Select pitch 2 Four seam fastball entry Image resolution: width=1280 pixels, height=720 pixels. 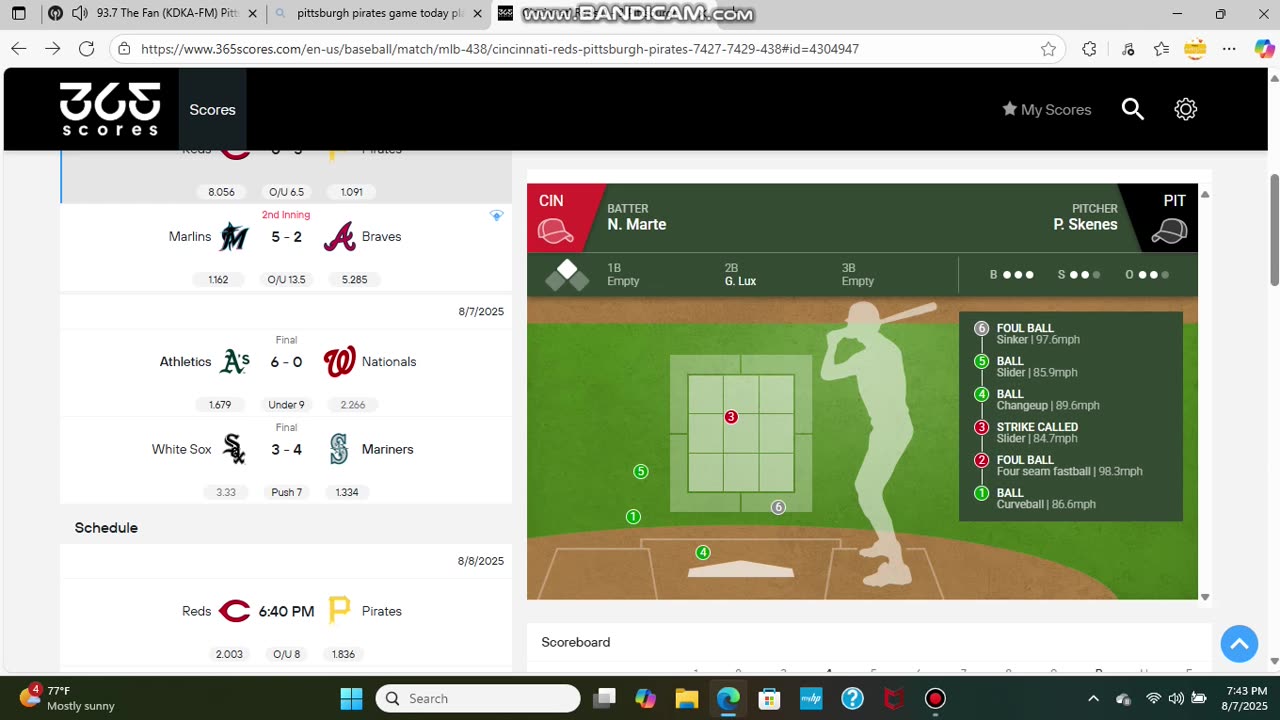click(1070, 466)
